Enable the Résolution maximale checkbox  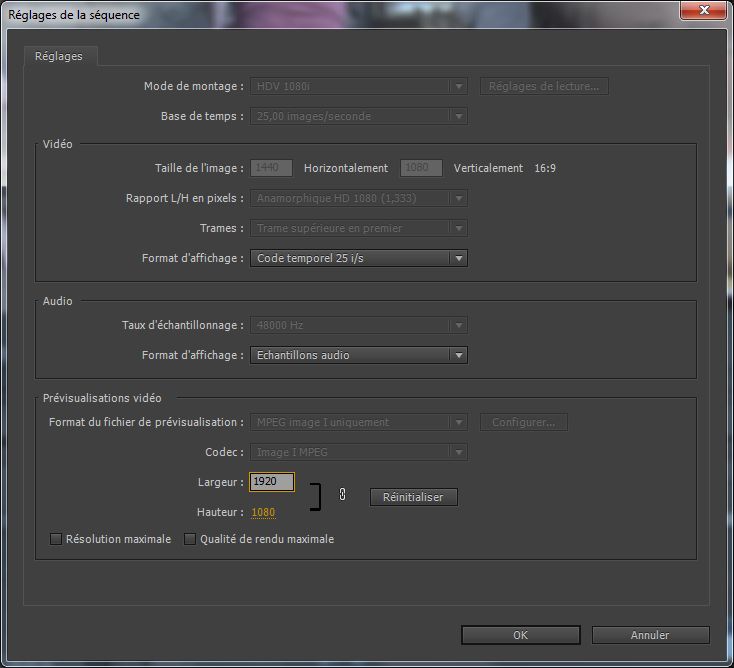[x=56, y=539]
